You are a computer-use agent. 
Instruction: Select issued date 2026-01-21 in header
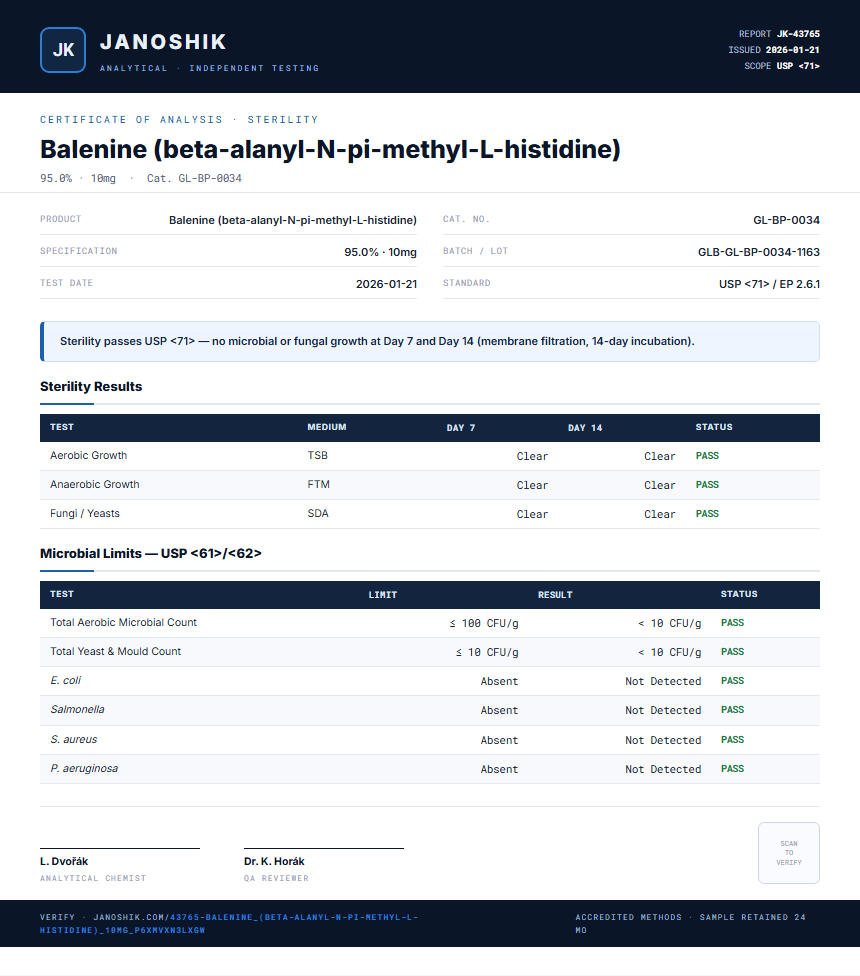(792, 50)
